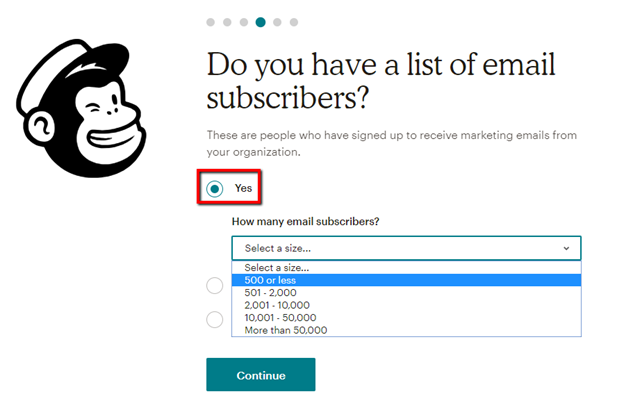The width and height of the screenshot is (624, 410).
Task: Click the third progress dot
Action: [x=244, y=21]
